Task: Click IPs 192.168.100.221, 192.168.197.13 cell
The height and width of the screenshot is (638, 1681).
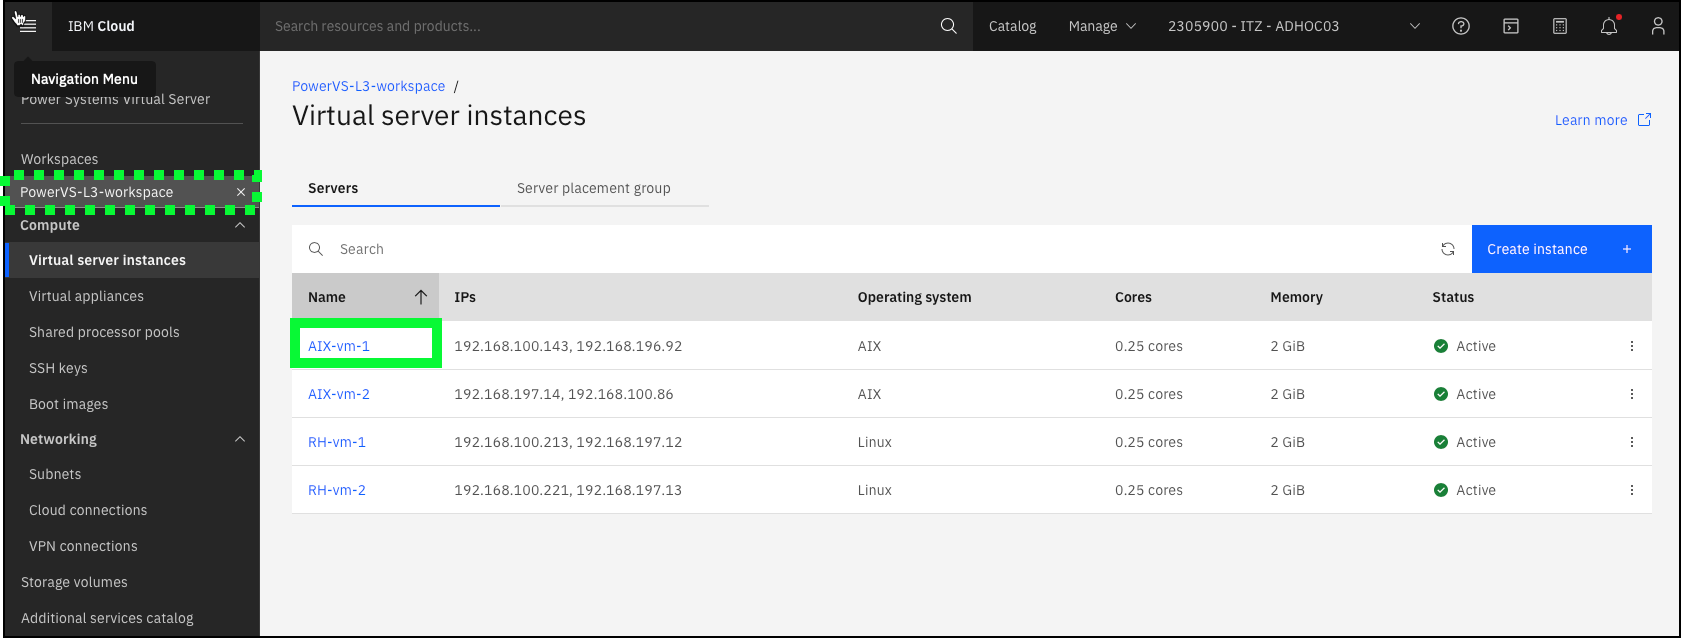Action: click(x=568, y=490)
